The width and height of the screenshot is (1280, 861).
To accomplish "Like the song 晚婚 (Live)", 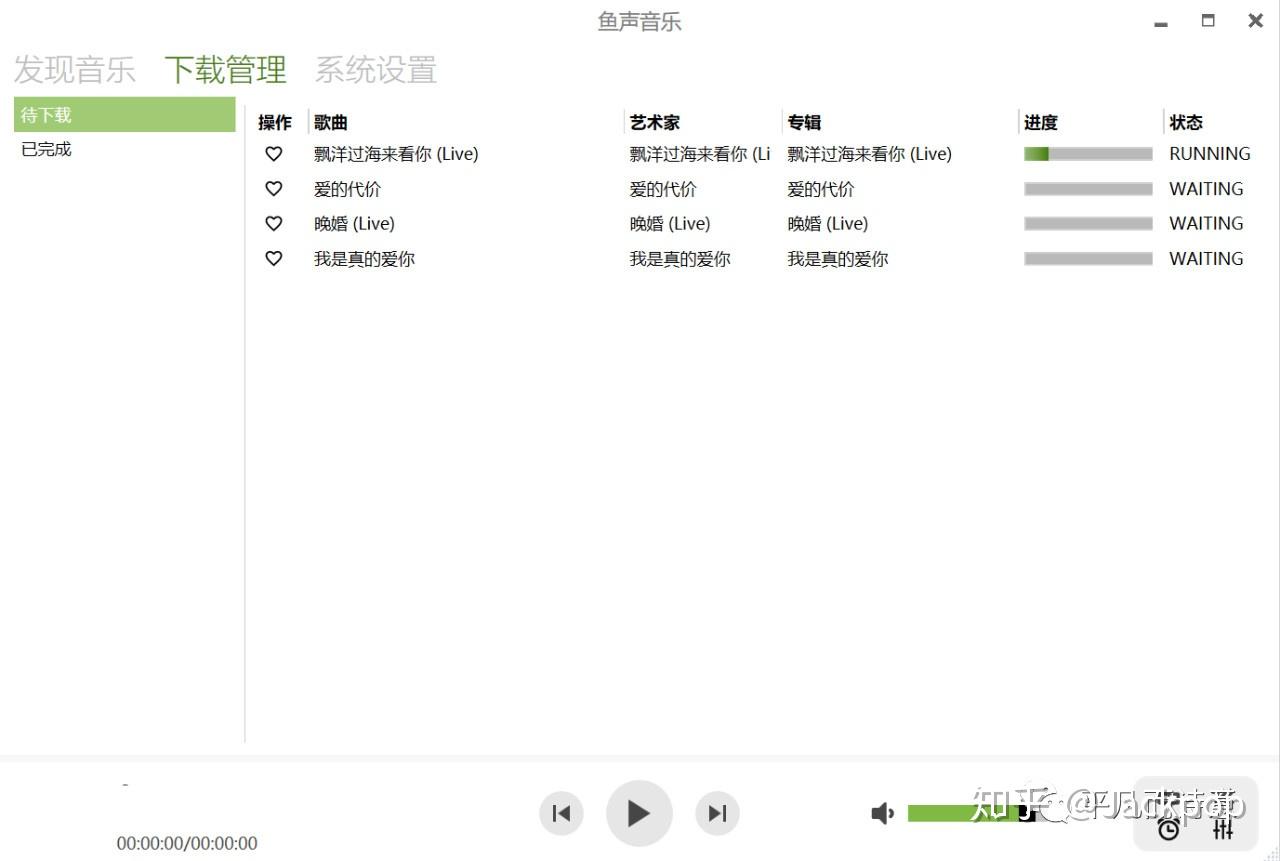I will 273,224.
